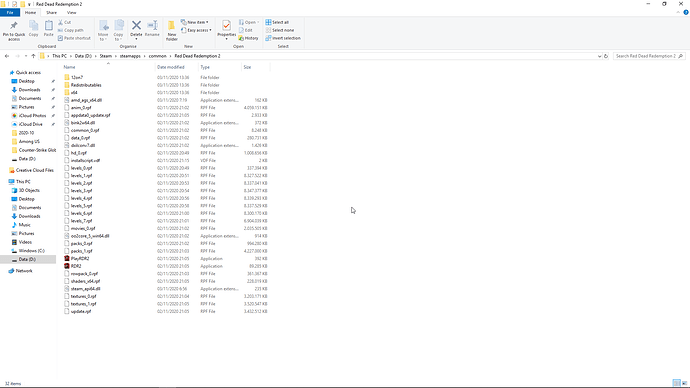Screen dimensions: 690x388
Task: Select the steam_api64.dll file
Action: click(85, 289)
